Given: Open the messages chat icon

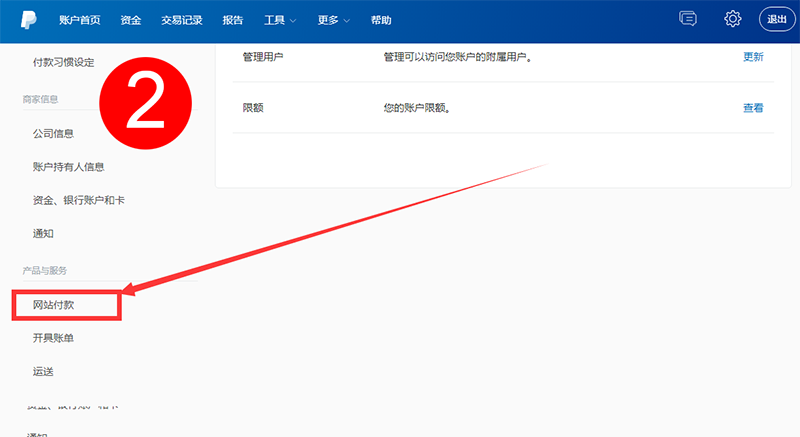Looking at the screenshot, I should tap(687, 19).
